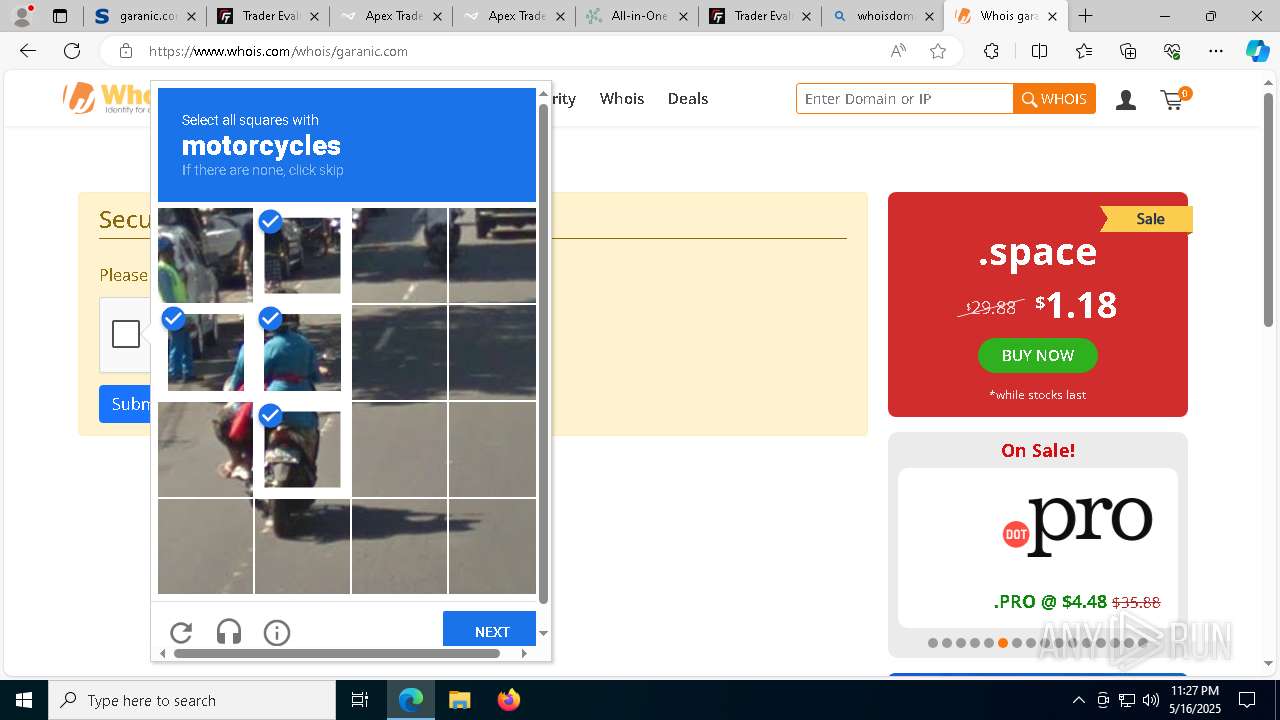This screenshot has width=1280, height=720.
Task: Show hidden system tray icons
Action: tap(1078, 700)
